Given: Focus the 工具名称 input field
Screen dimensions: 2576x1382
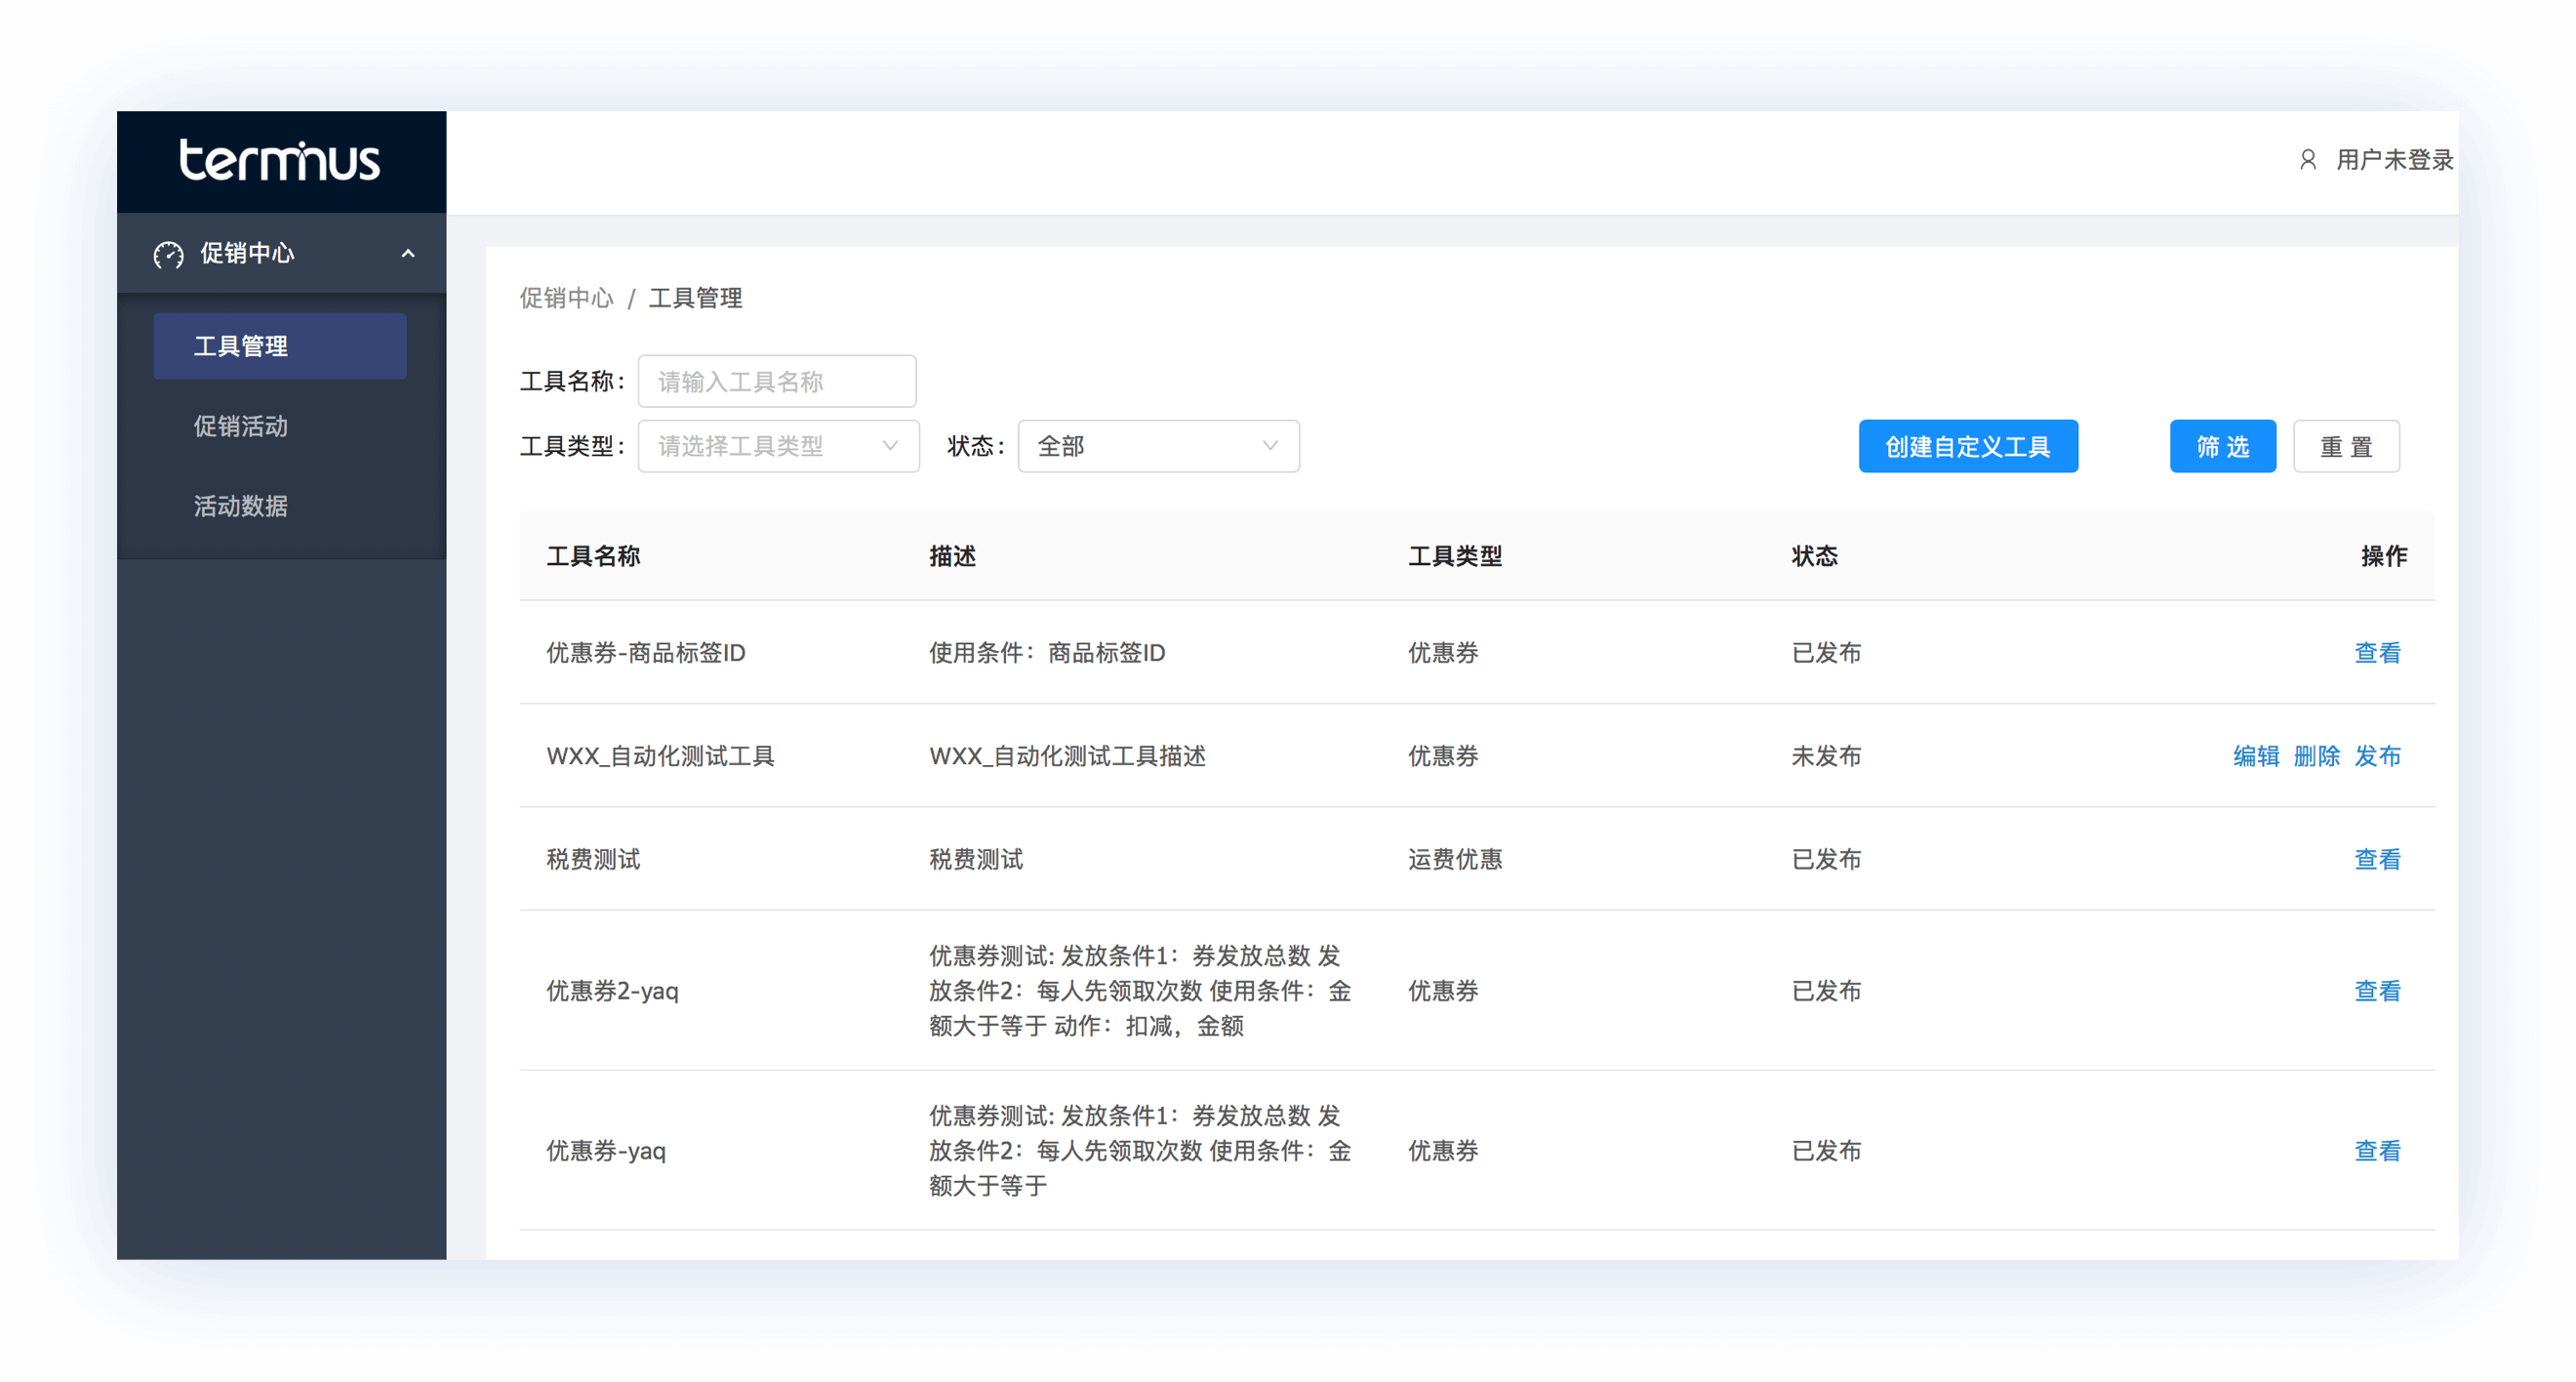Looking at the screenshot, I should (777, 381).
